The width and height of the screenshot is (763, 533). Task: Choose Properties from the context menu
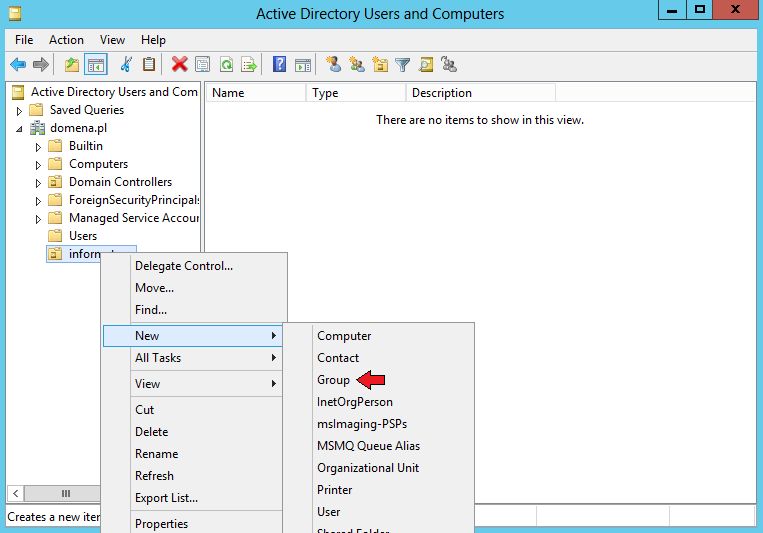(162, 524)
